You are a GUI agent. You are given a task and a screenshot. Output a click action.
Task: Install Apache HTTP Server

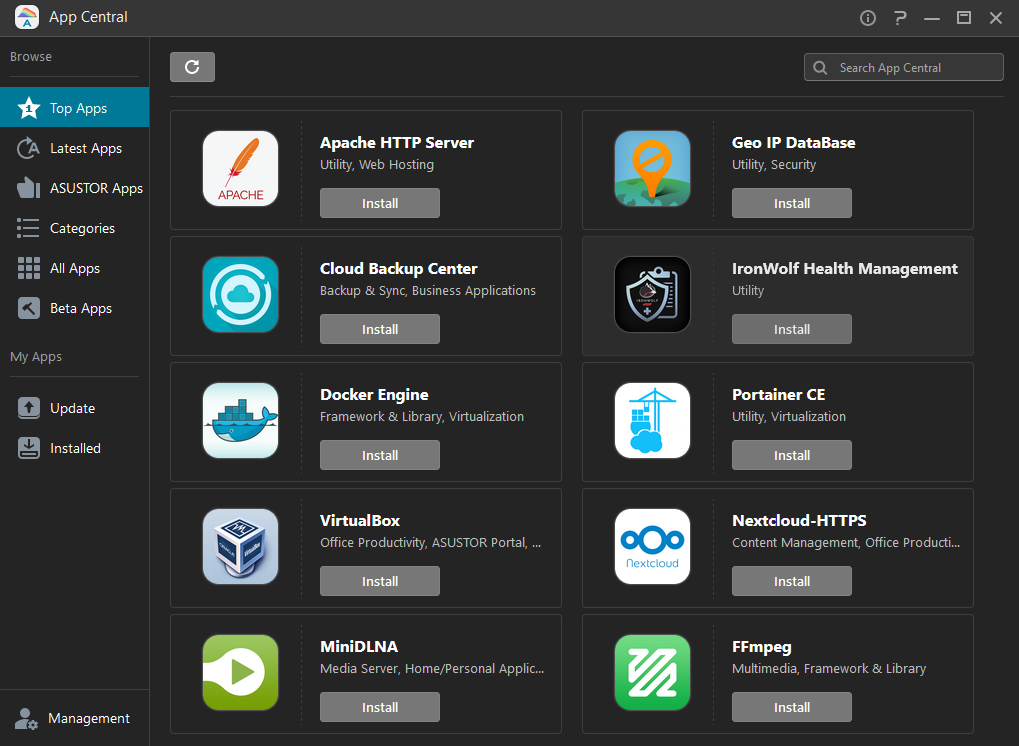pos(380,203)
